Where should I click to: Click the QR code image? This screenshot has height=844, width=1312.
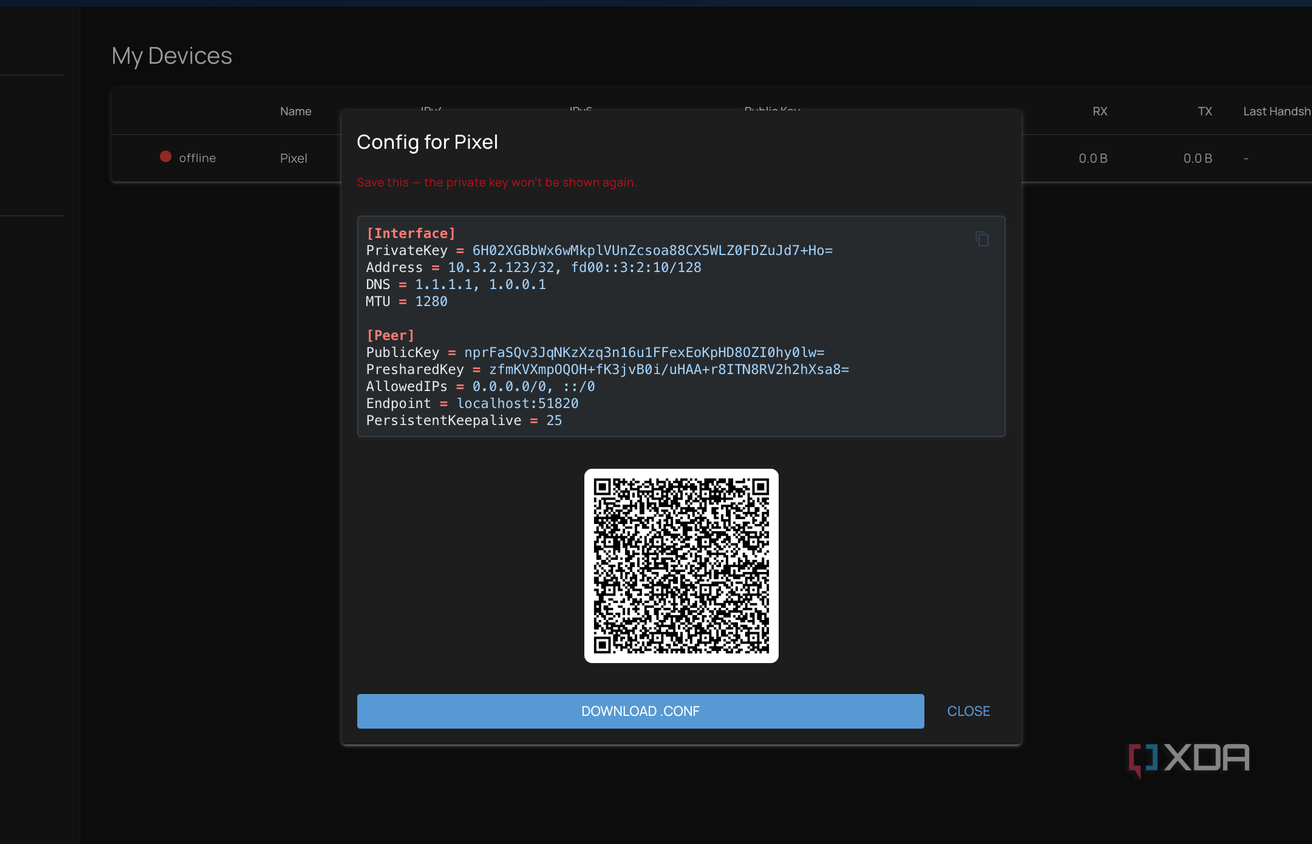681,566
